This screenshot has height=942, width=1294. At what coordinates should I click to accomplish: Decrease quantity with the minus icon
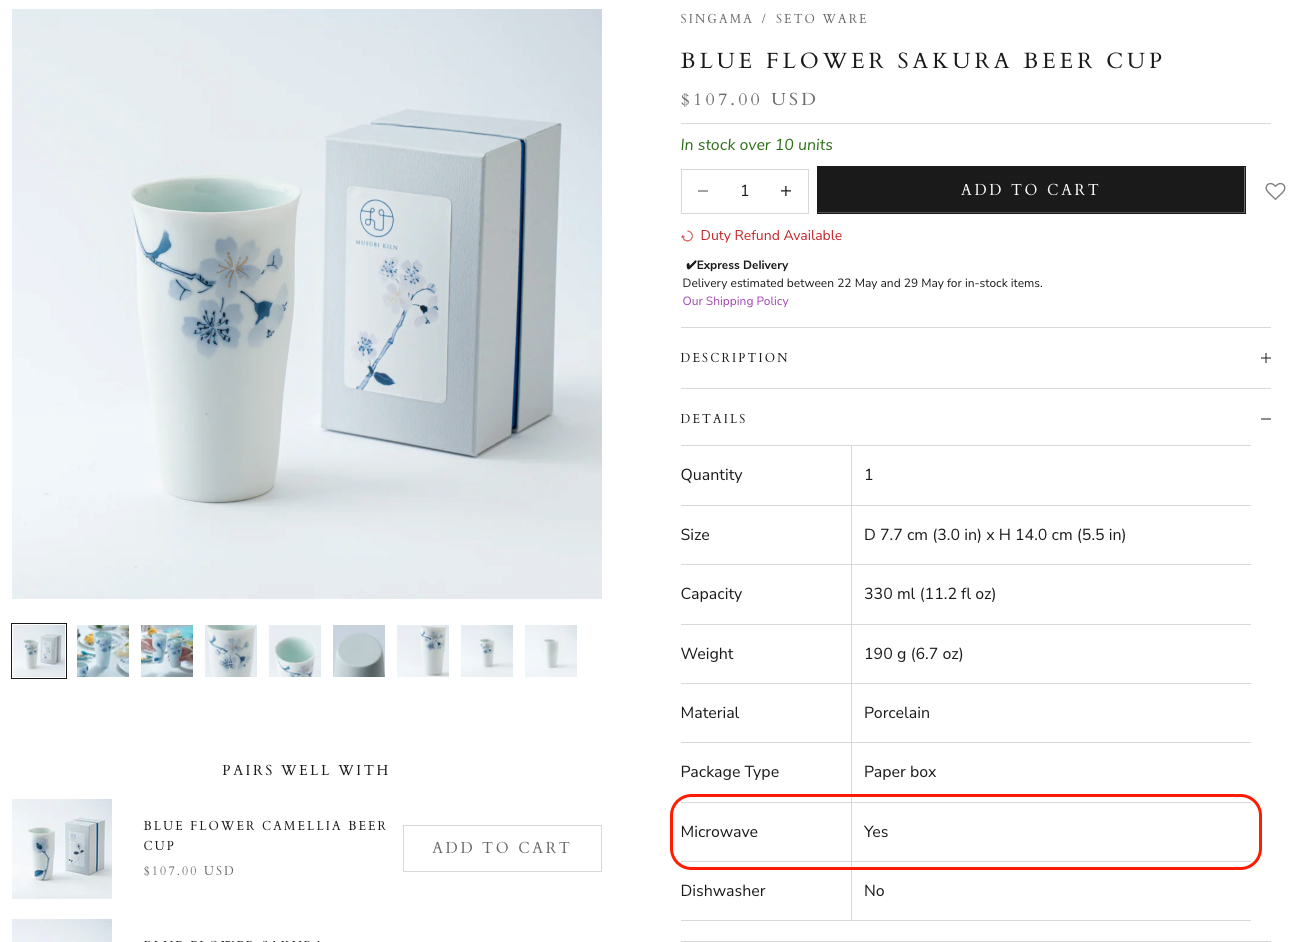[703, 191]
